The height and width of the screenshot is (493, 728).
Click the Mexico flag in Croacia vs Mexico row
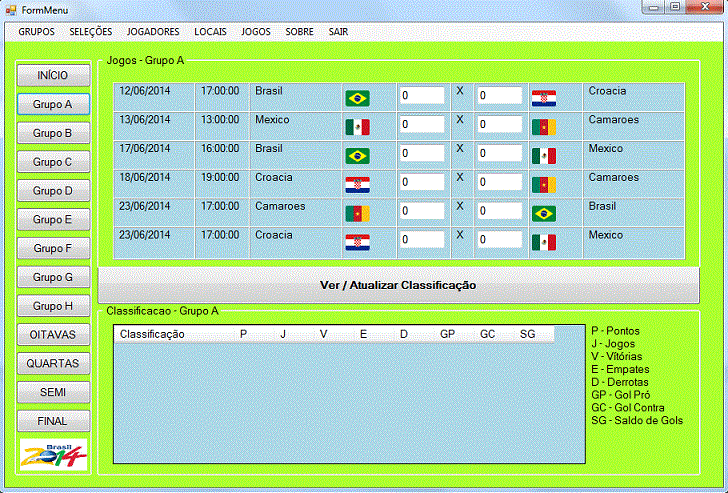(543, 243)
